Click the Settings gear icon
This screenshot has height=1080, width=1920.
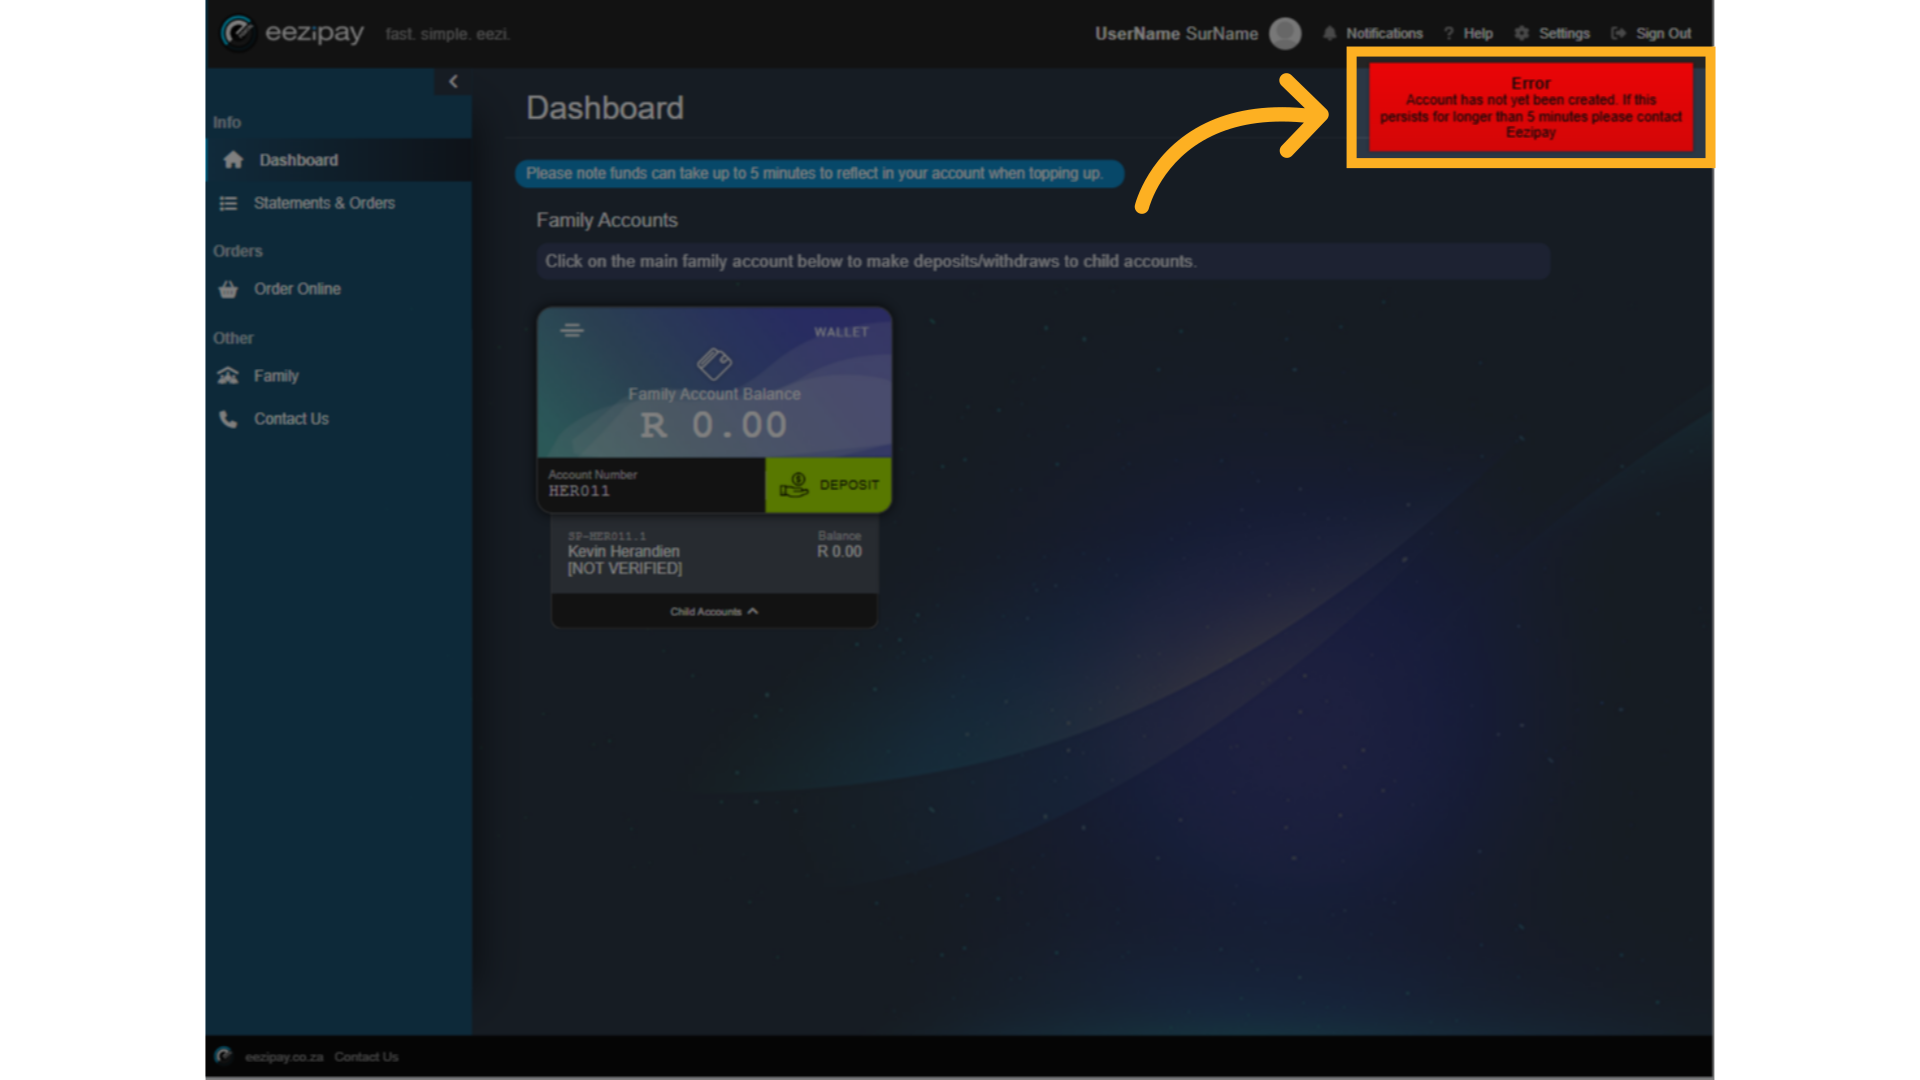coord(1521,33)
